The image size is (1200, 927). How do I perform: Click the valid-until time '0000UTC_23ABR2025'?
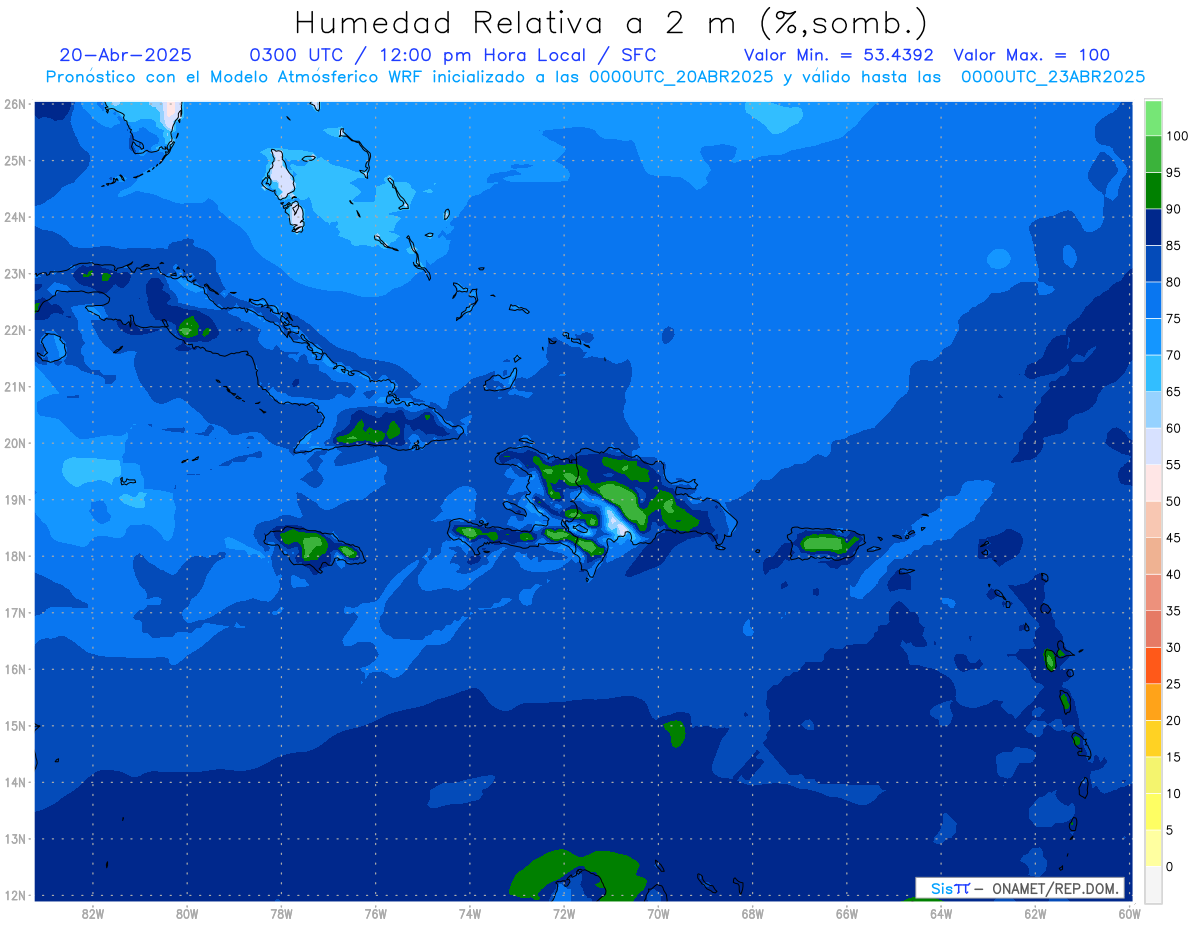pyautogui.click(x=1053, y=77)
